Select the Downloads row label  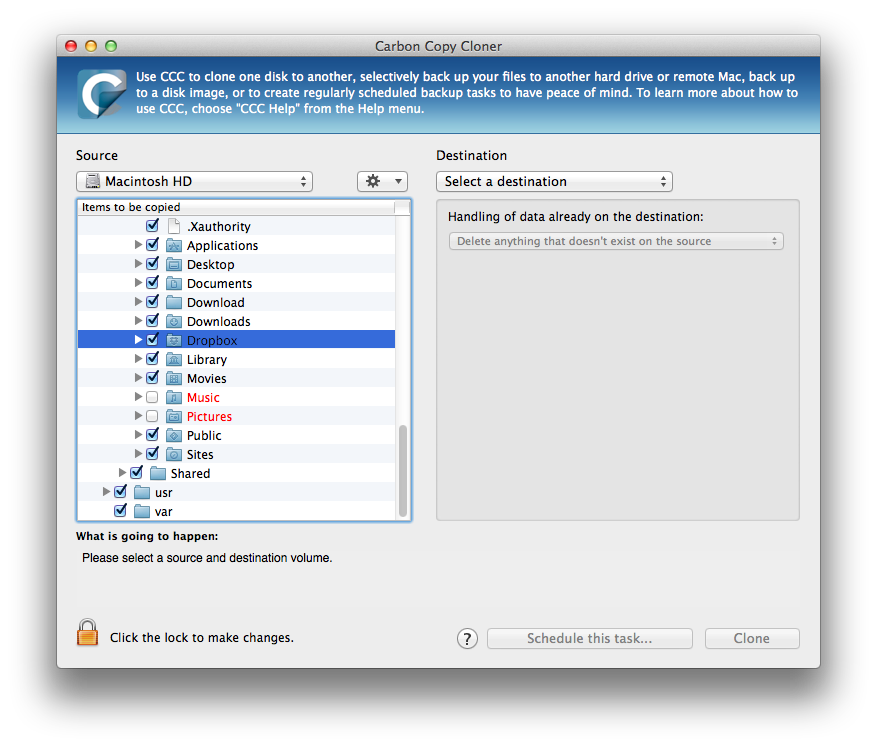pyautogui.click(x=218, y=322)
